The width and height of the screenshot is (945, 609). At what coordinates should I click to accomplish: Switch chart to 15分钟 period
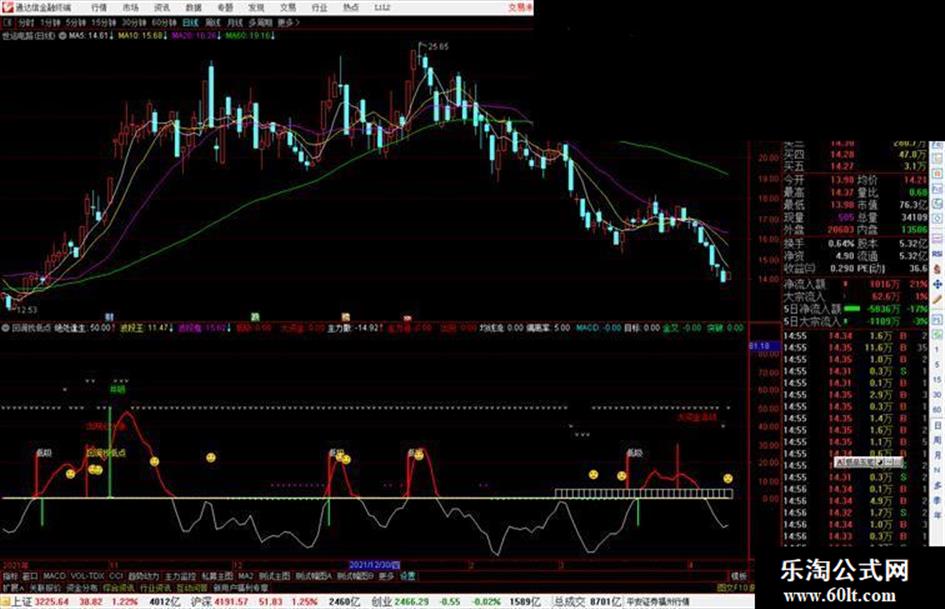click(x=104, y=22)
